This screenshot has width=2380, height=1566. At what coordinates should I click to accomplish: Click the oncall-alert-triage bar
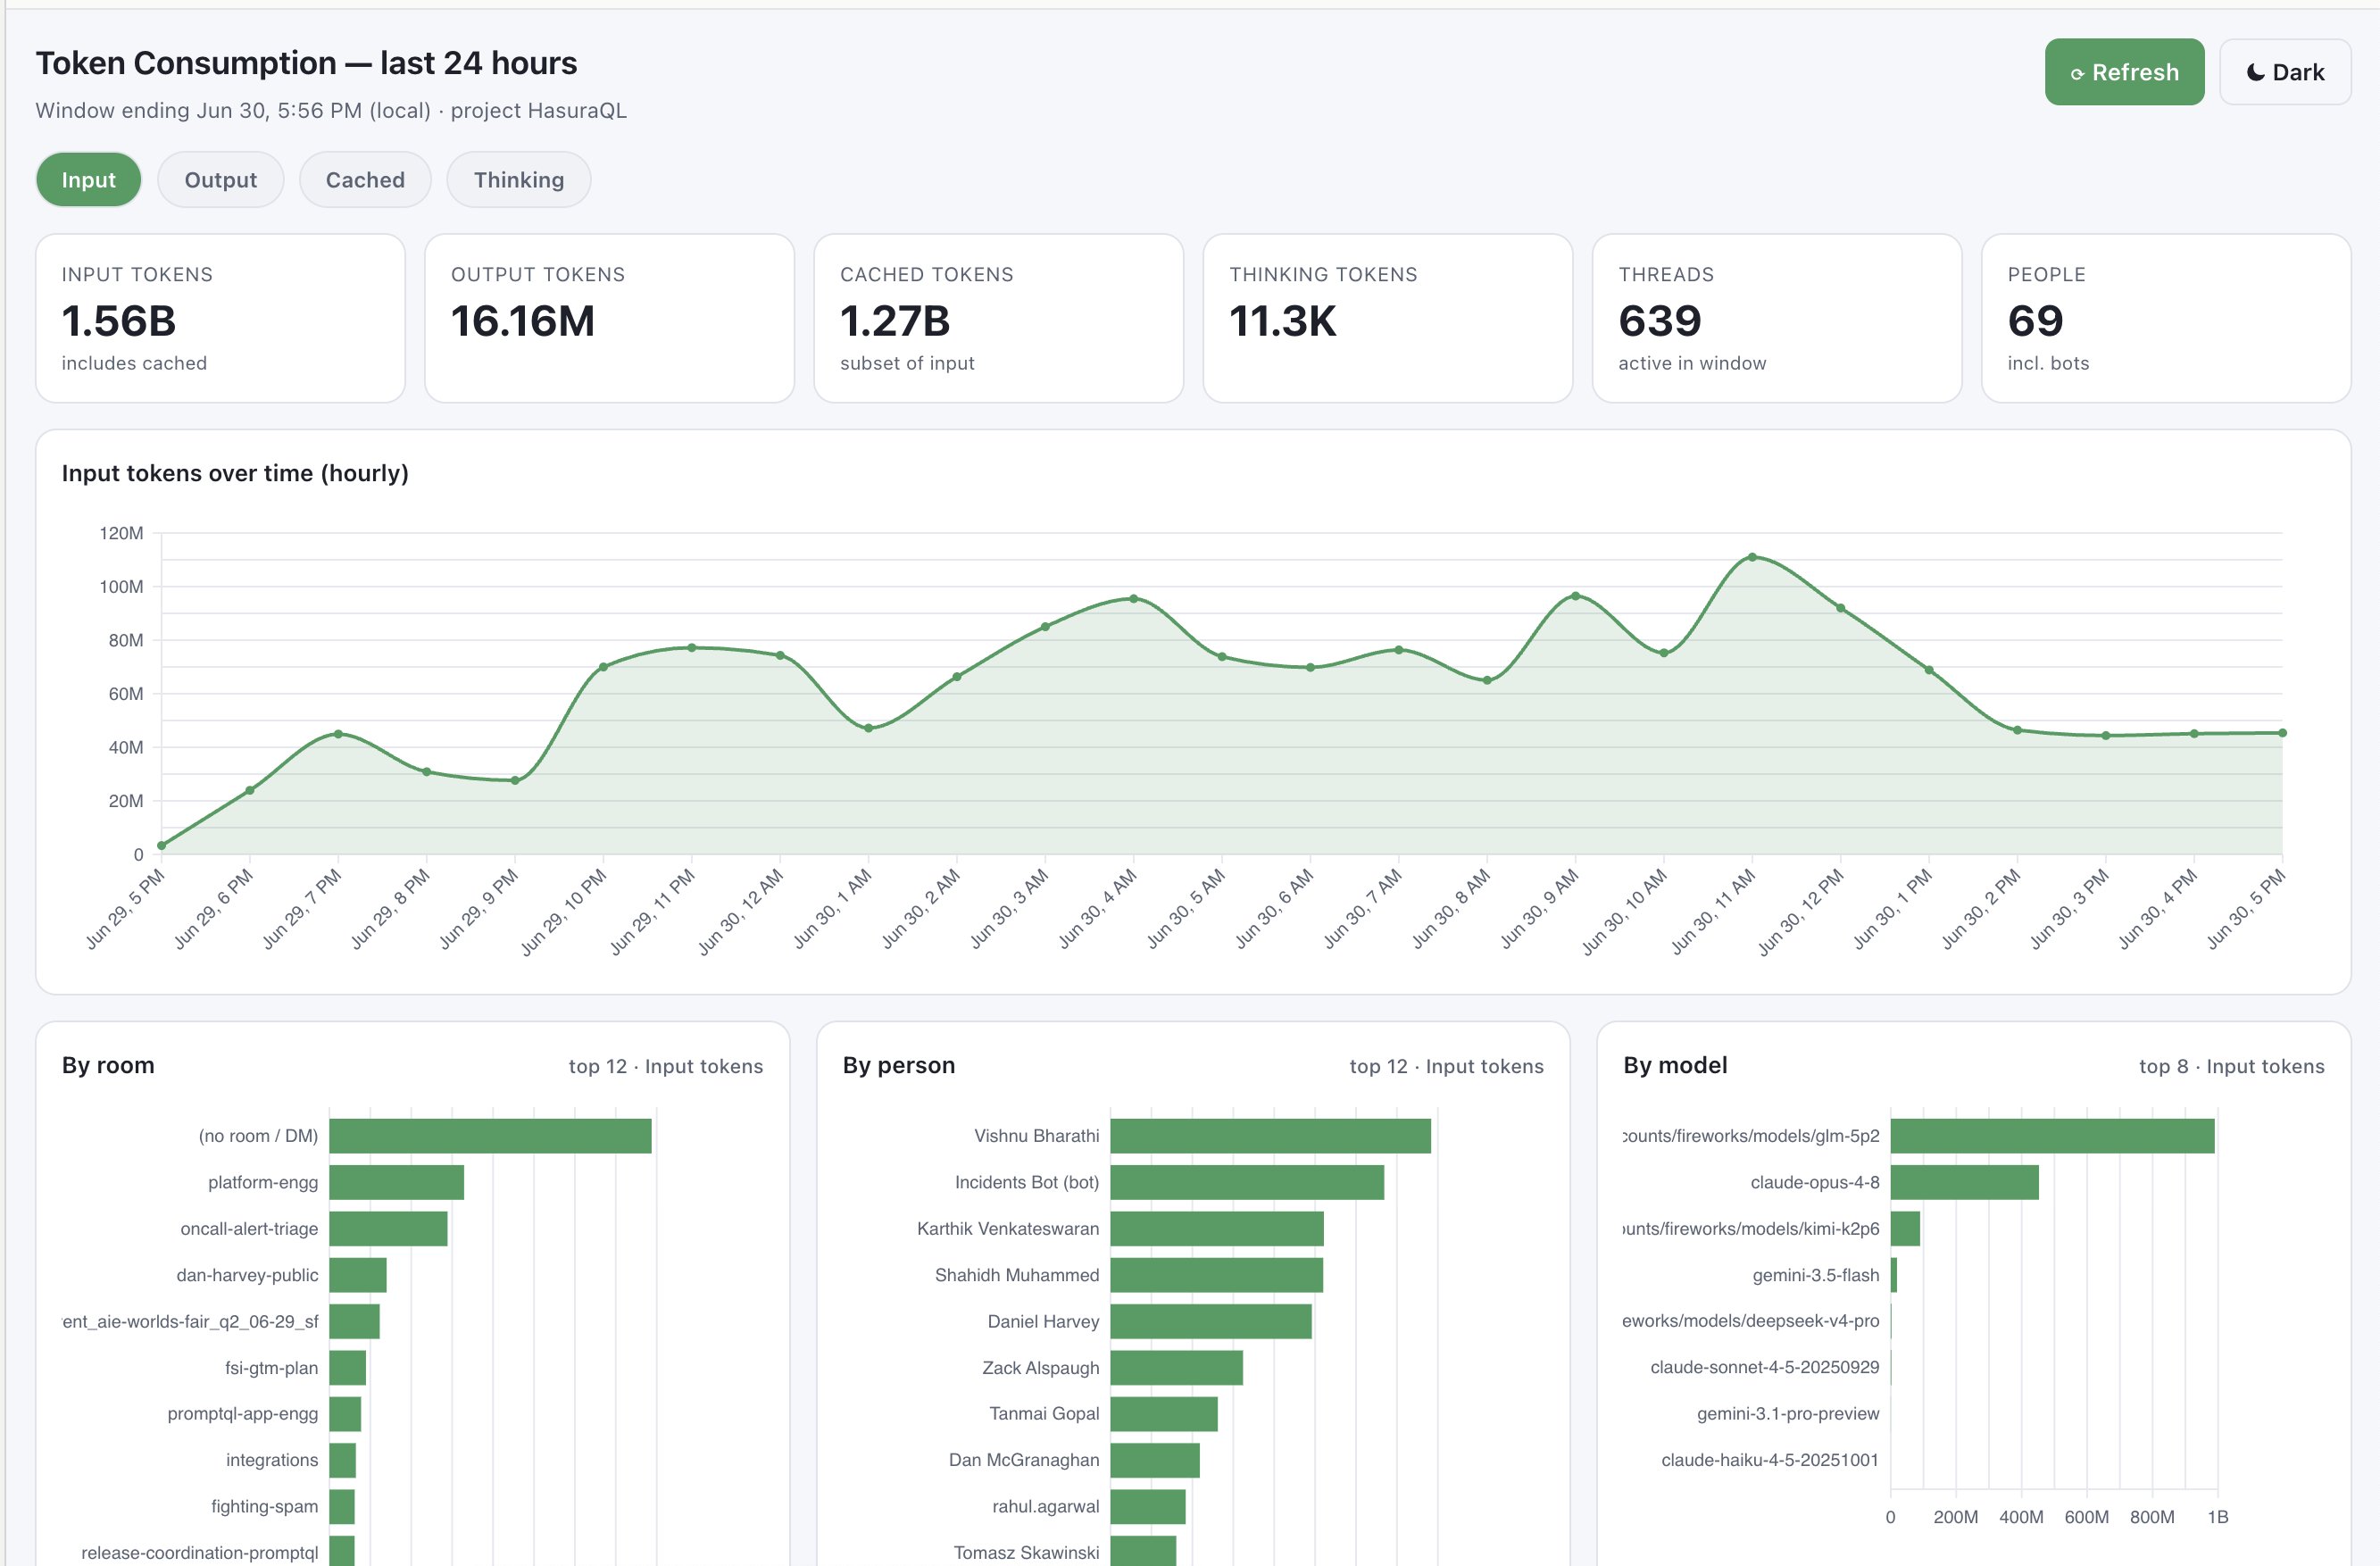[x=388, y=1229]
